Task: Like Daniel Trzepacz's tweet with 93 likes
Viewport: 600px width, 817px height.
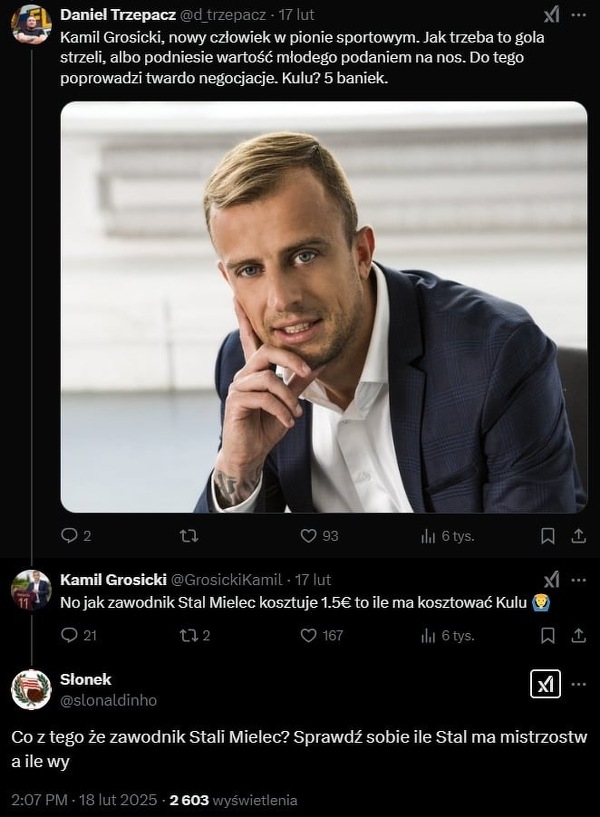Action: tap(309, 536)
